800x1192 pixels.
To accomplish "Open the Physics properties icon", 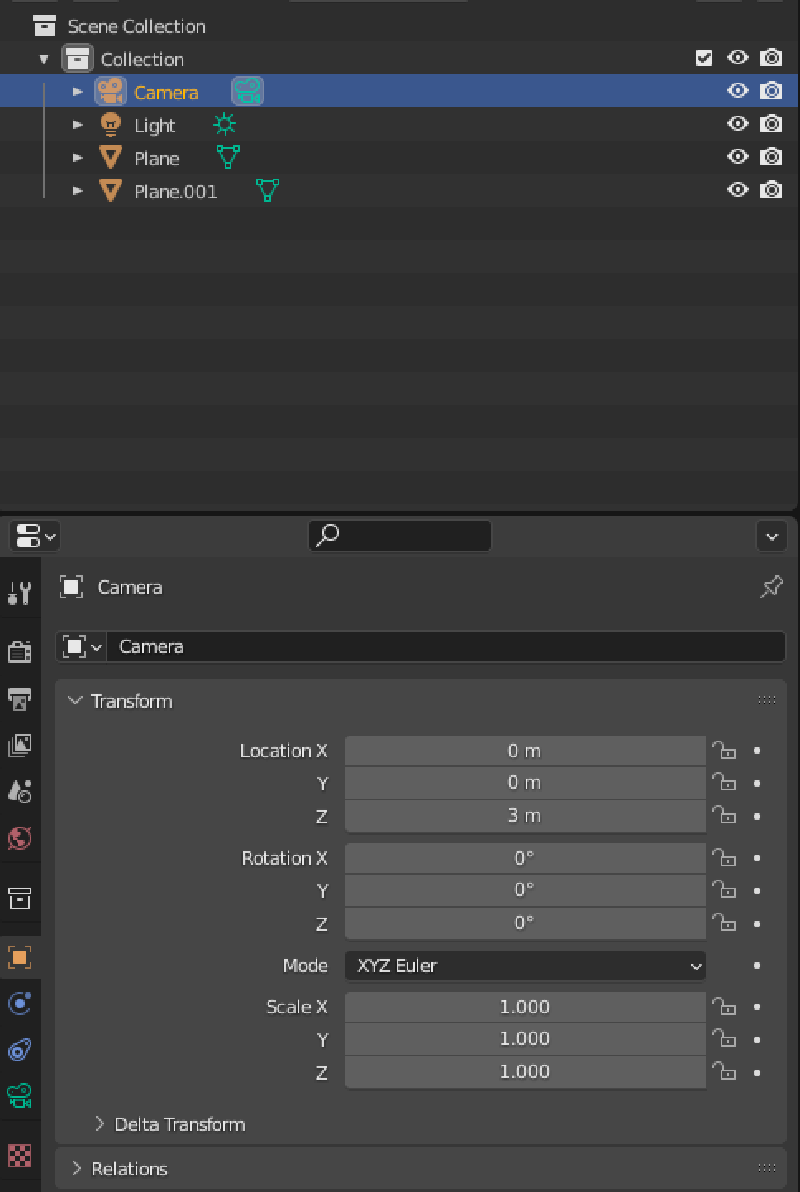I will [x=19, y=1003].
